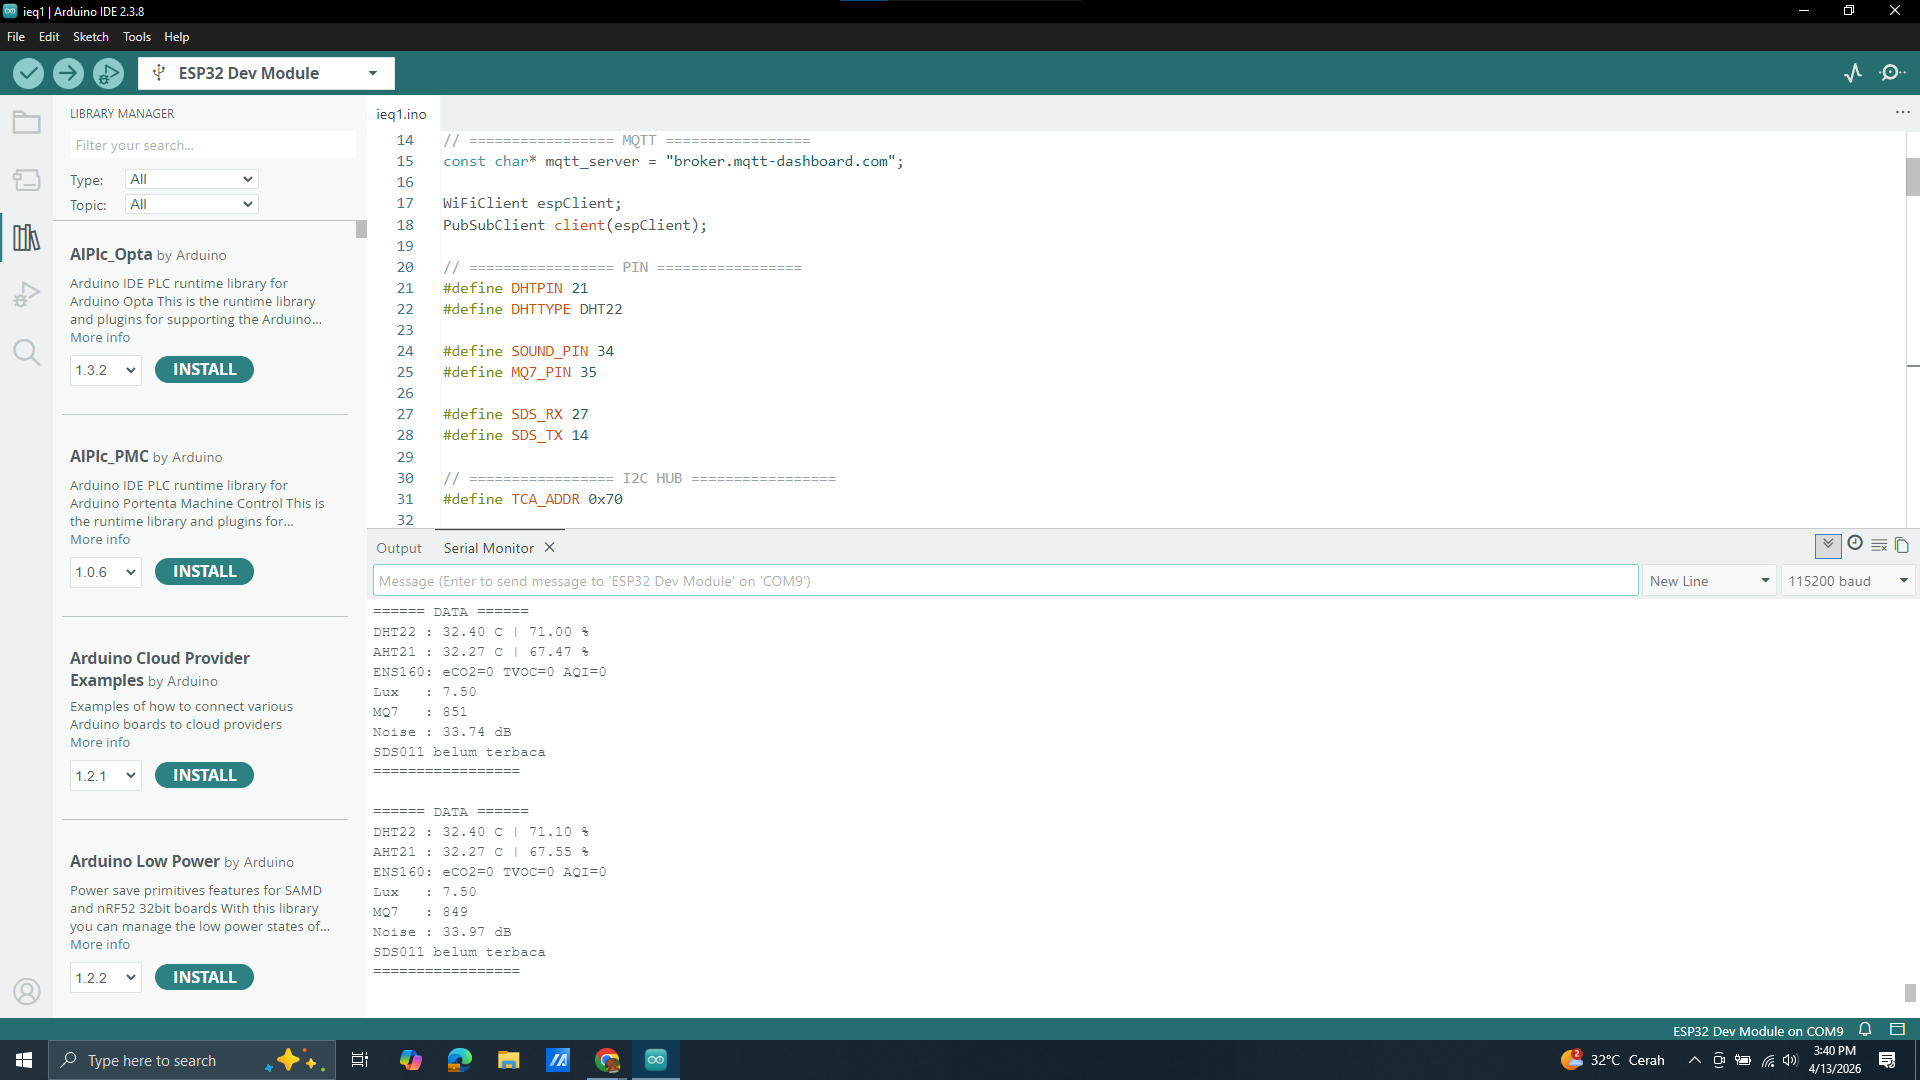The image size is (1920, 1080).
Task: Click the mqtt_server code line 15
Action: (x=673, y=161)
